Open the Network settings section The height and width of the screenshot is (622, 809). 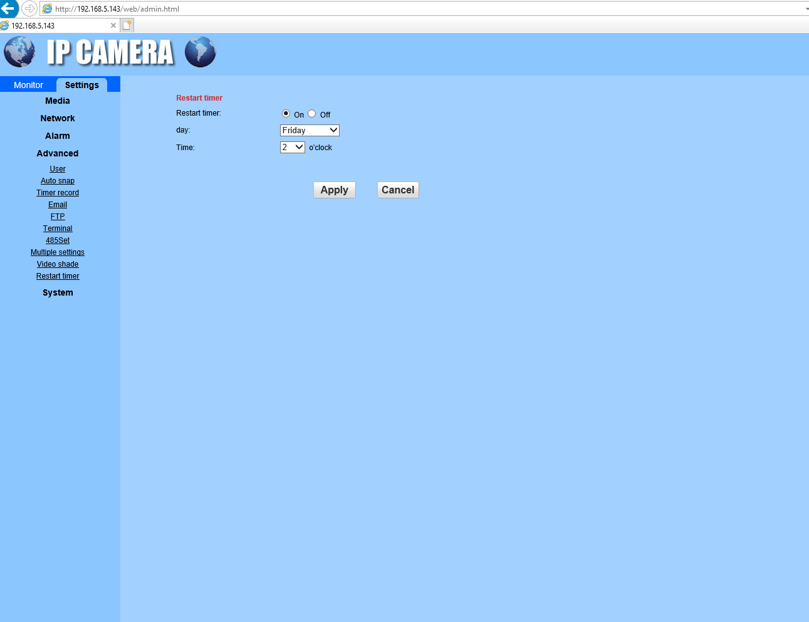pos(57,118)
